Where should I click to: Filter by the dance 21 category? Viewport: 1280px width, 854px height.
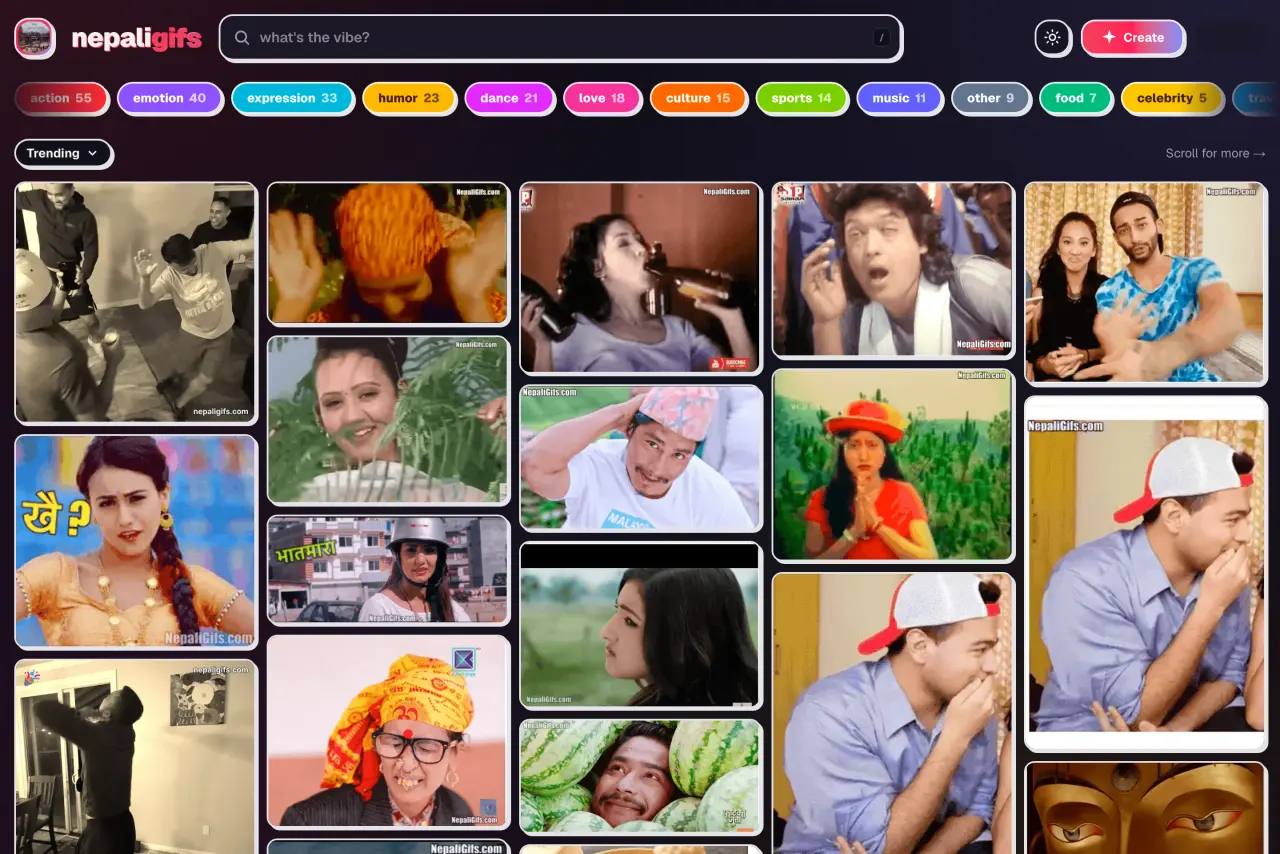pos(509,98)
